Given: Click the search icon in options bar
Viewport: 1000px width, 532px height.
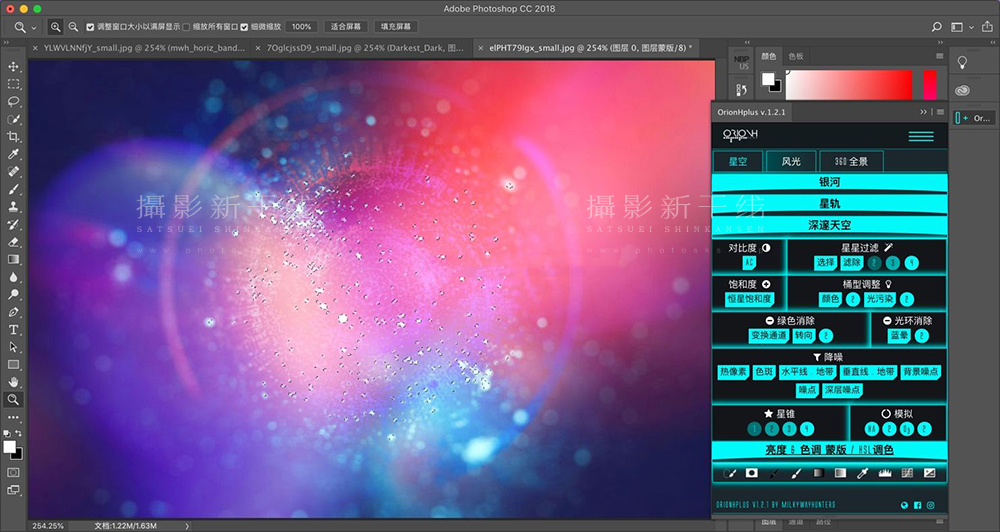Looking at the screenshot, I should point(937,27).
